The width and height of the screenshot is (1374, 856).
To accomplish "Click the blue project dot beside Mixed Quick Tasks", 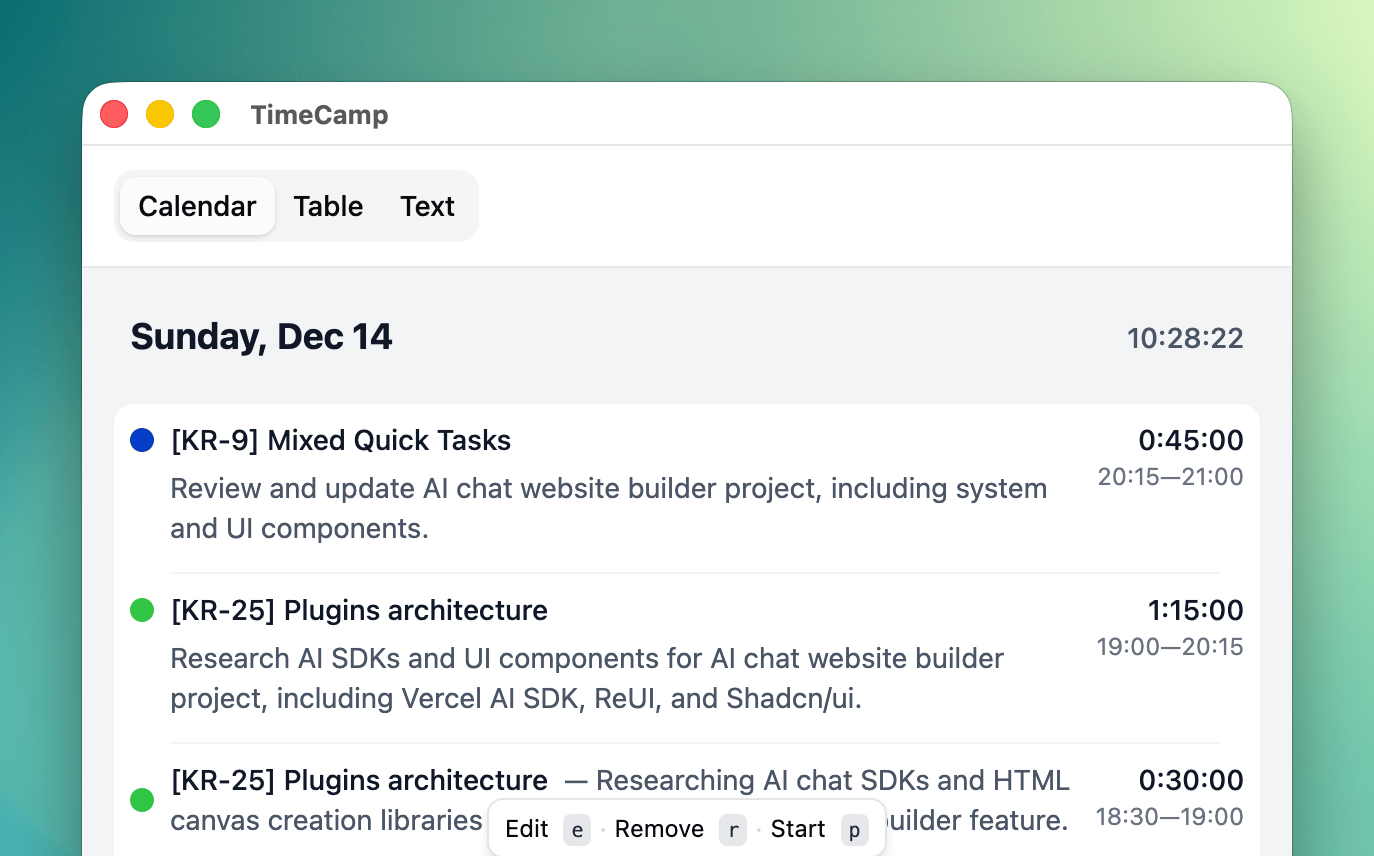I will pyautogui.click(x=141, y=440).
